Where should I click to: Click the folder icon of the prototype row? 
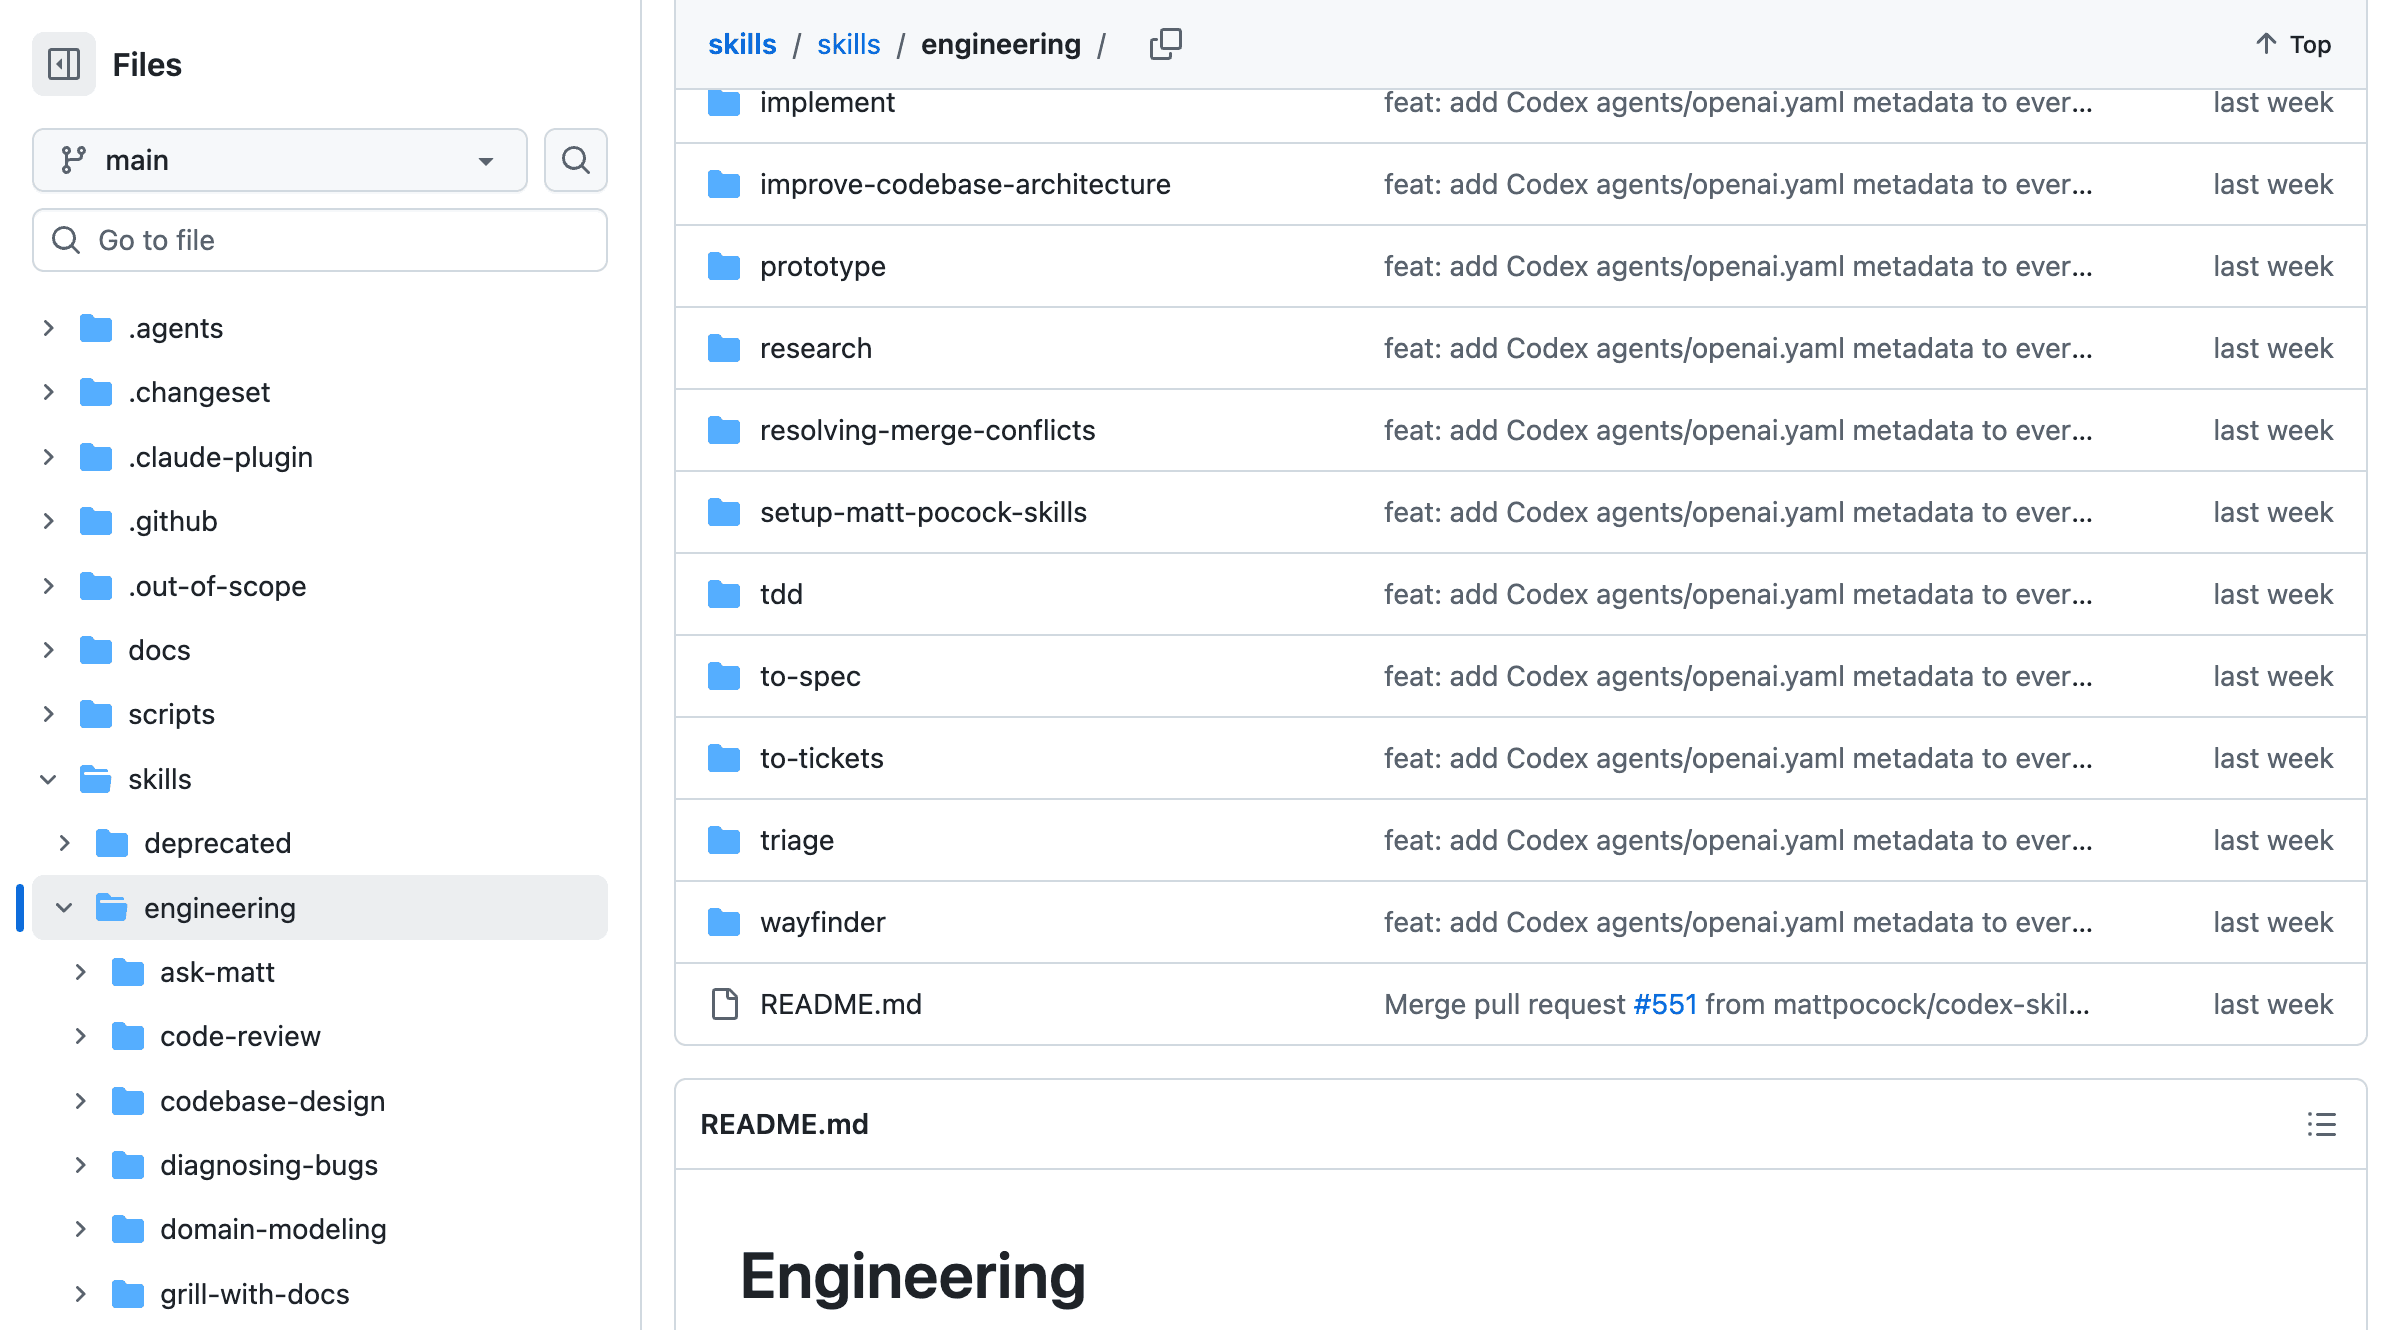point(724,266)
